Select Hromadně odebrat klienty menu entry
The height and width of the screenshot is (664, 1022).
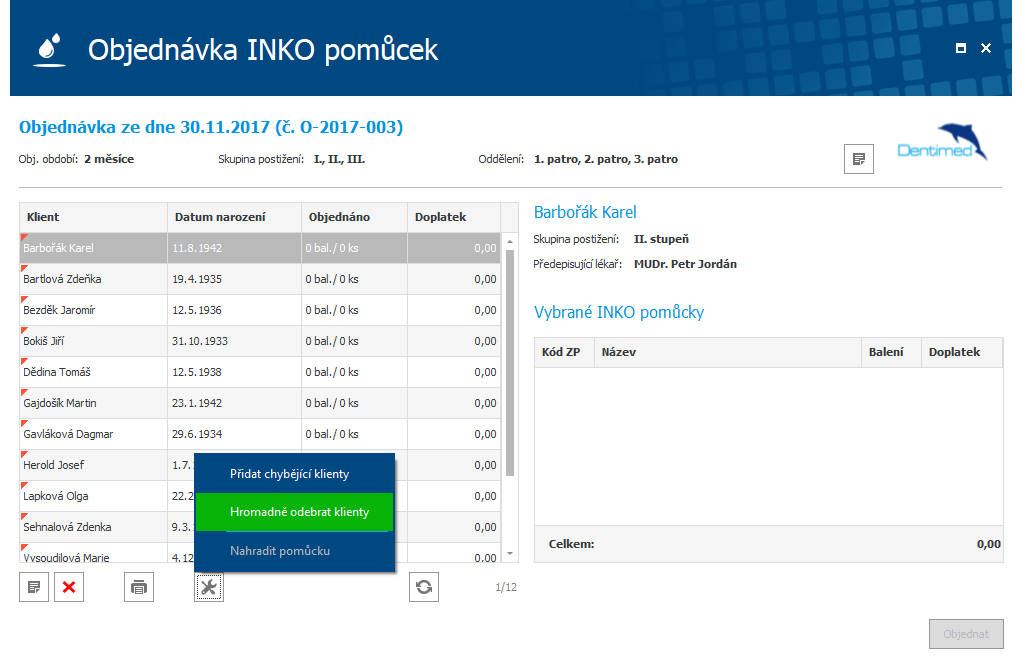(x=295, y=512)
